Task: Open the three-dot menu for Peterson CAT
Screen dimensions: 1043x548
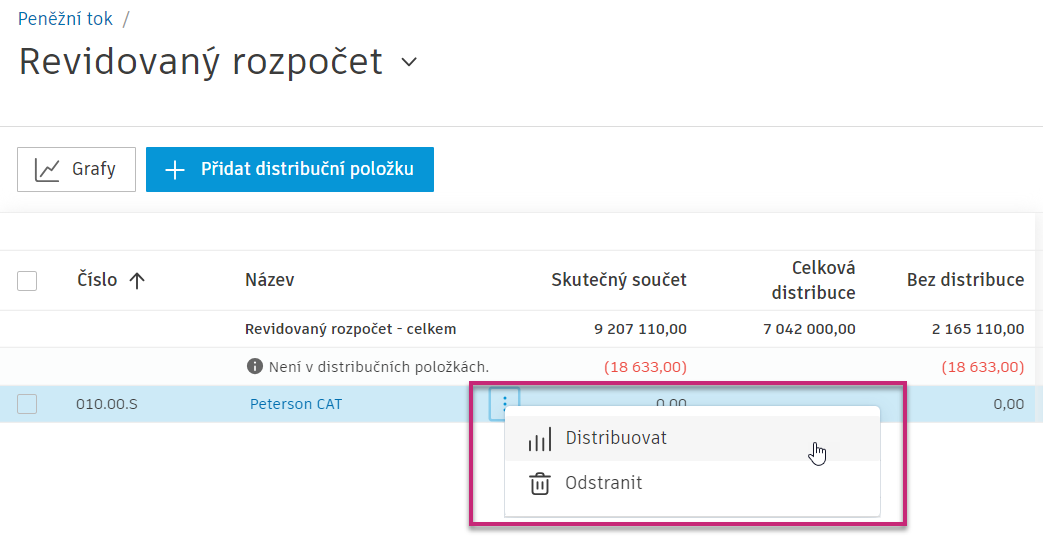Action: (504, 404)
